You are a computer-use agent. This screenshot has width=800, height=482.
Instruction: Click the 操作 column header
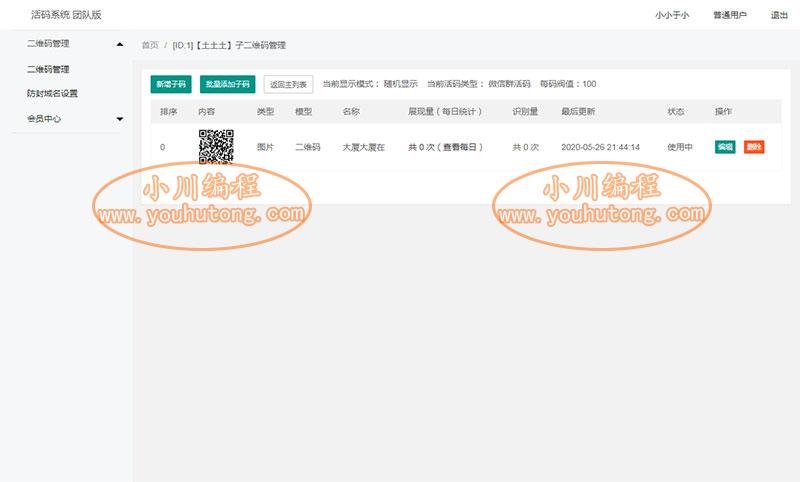pyautogui.click(x=723, y=111)
